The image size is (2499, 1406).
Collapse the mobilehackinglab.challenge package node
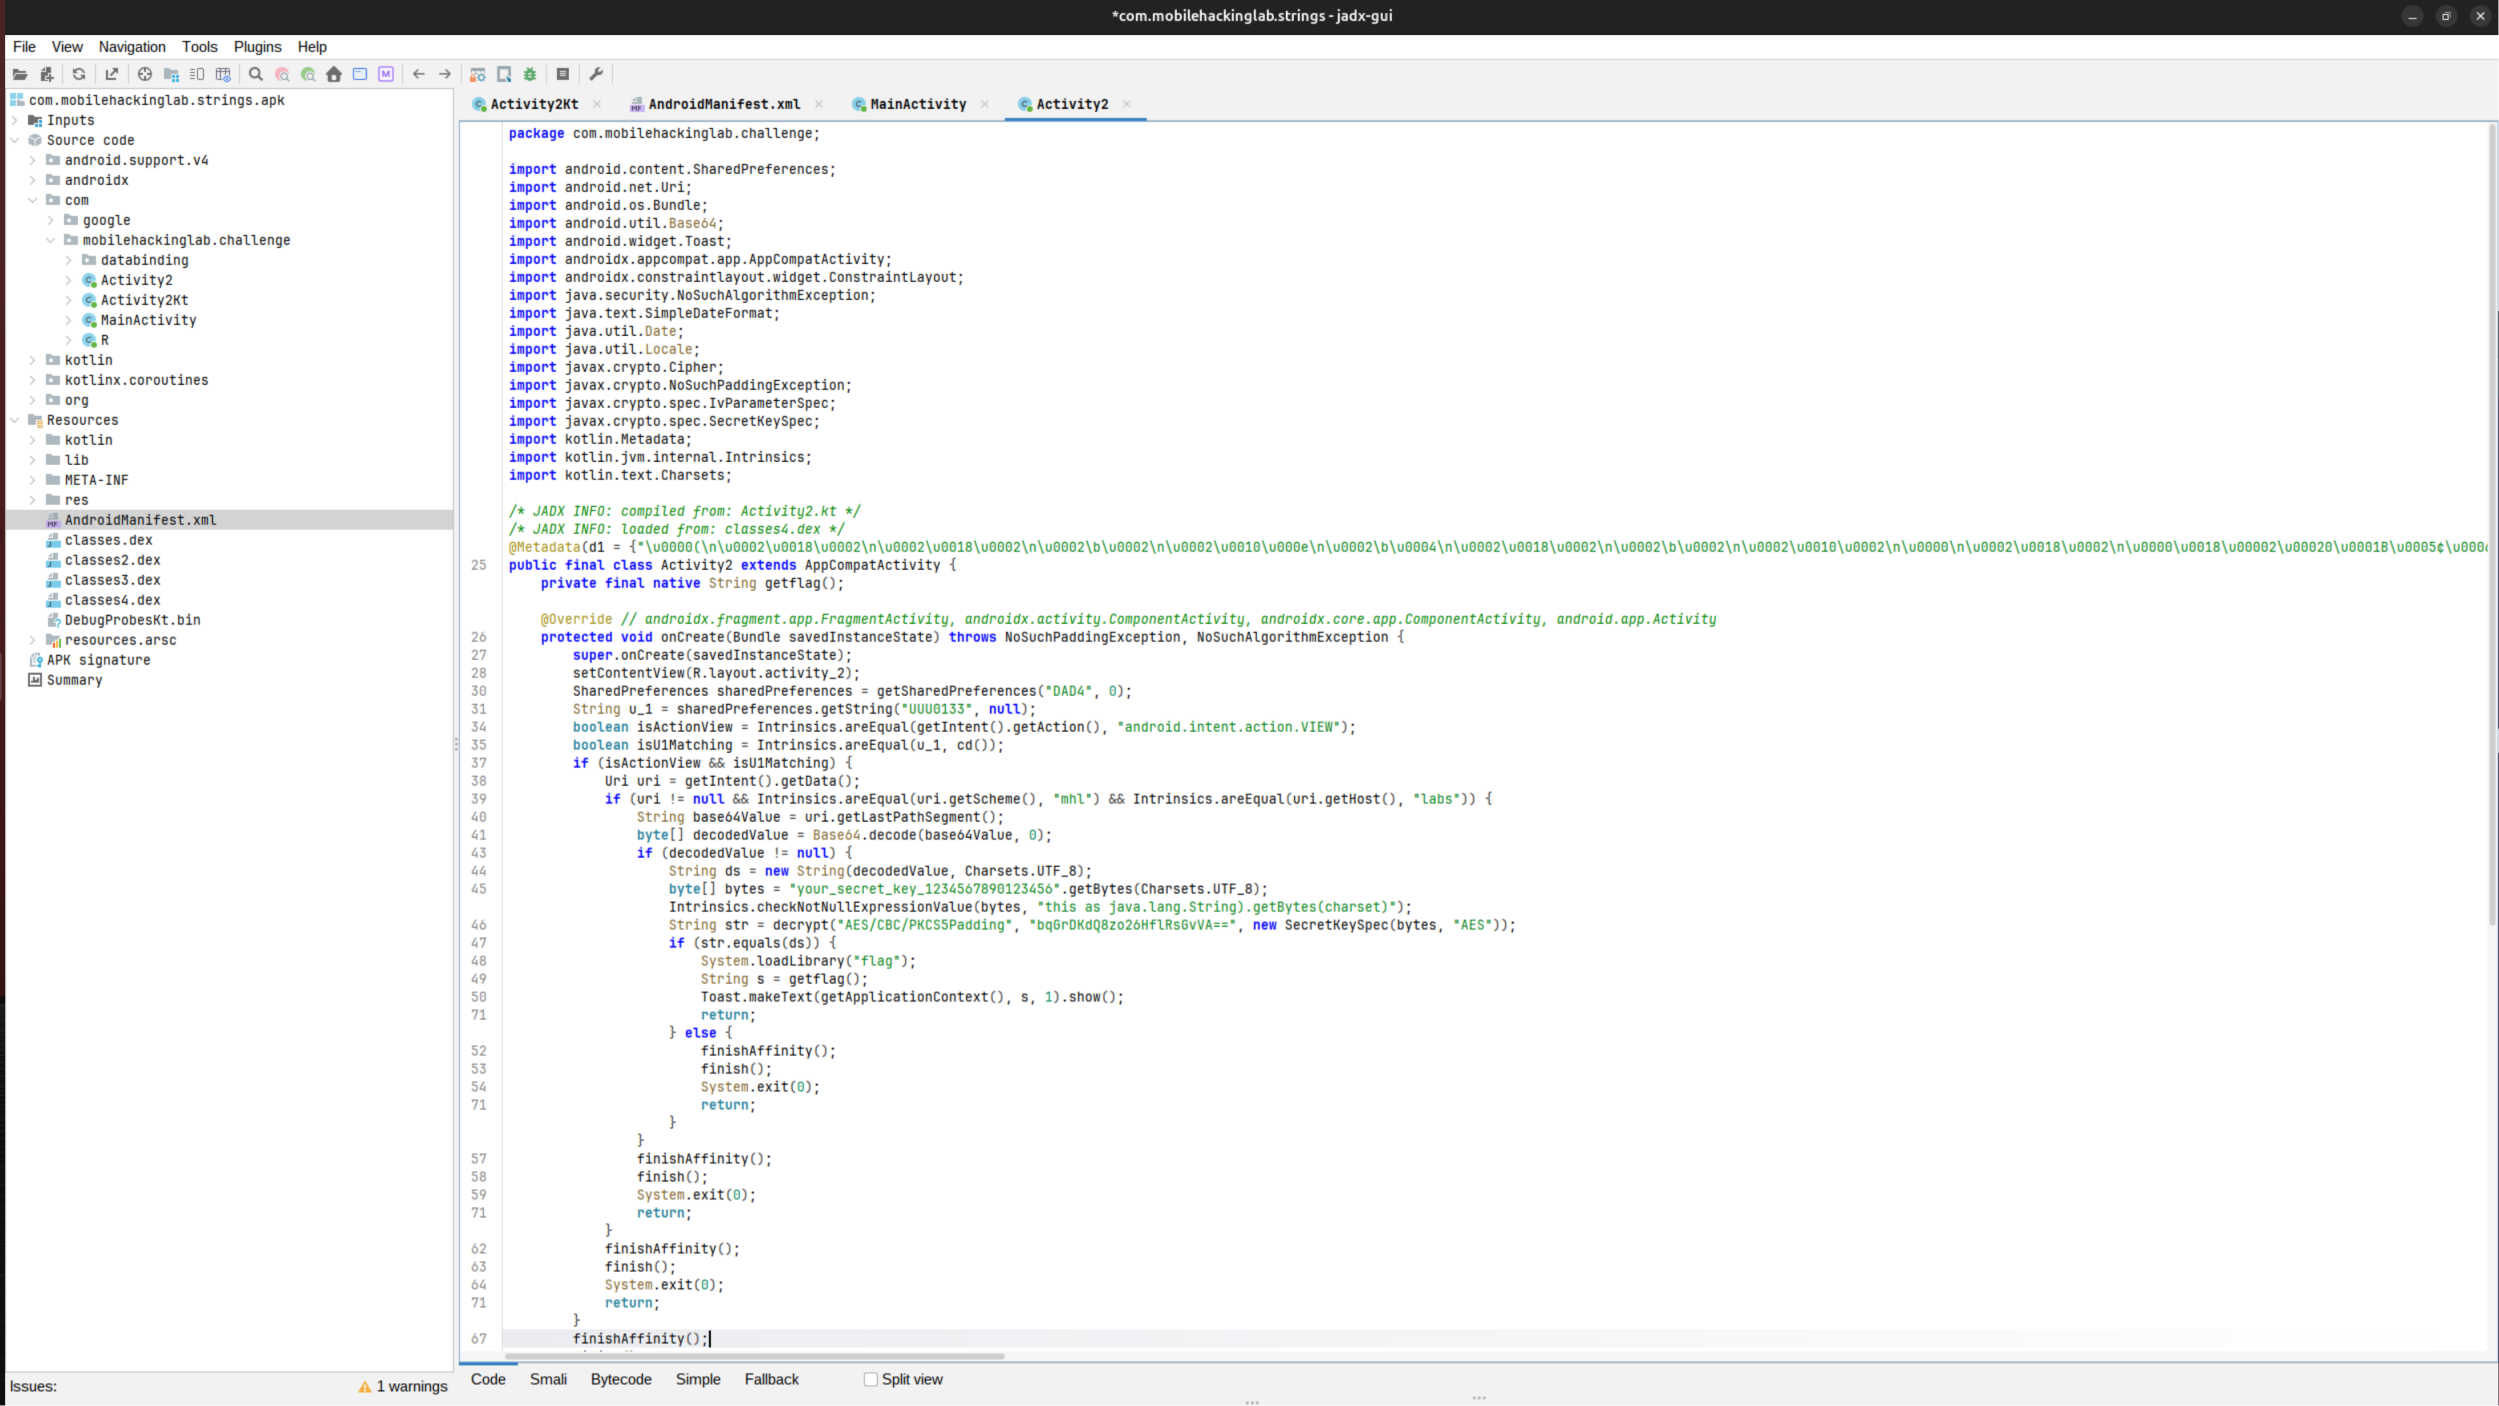point(51,240)
